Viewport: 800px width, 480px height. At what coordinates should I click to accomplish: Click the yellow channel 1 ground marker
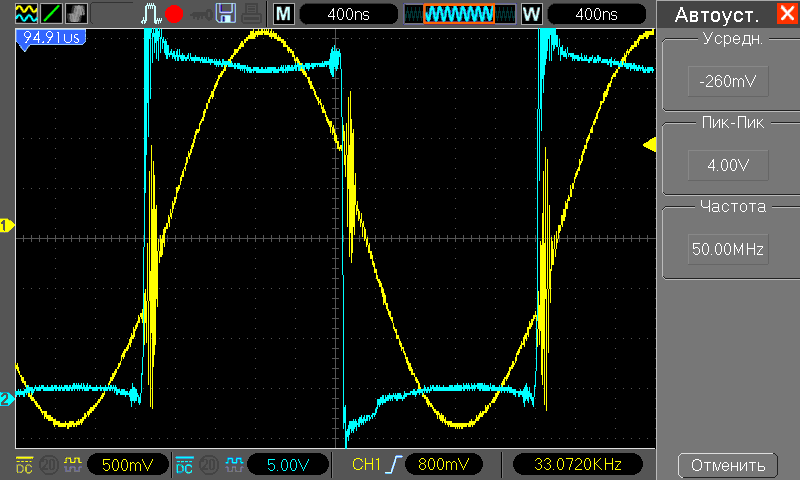(6, 226)
